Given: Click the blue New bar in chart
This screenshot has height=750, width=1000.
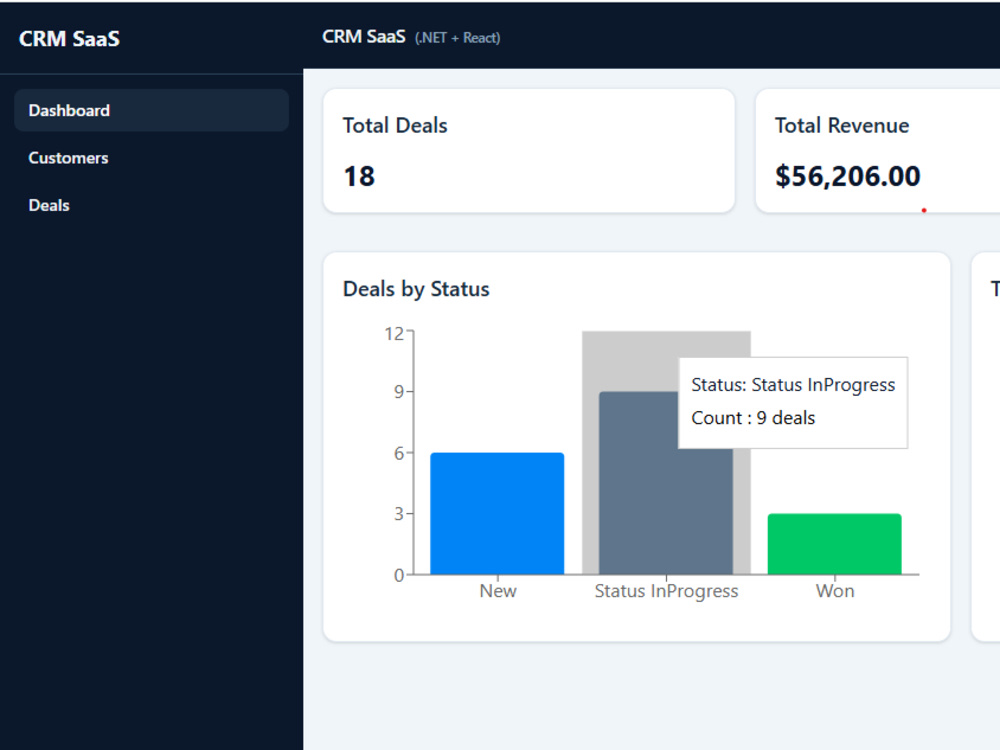Looking at the screenshot, I should click(x=497, y=513).
